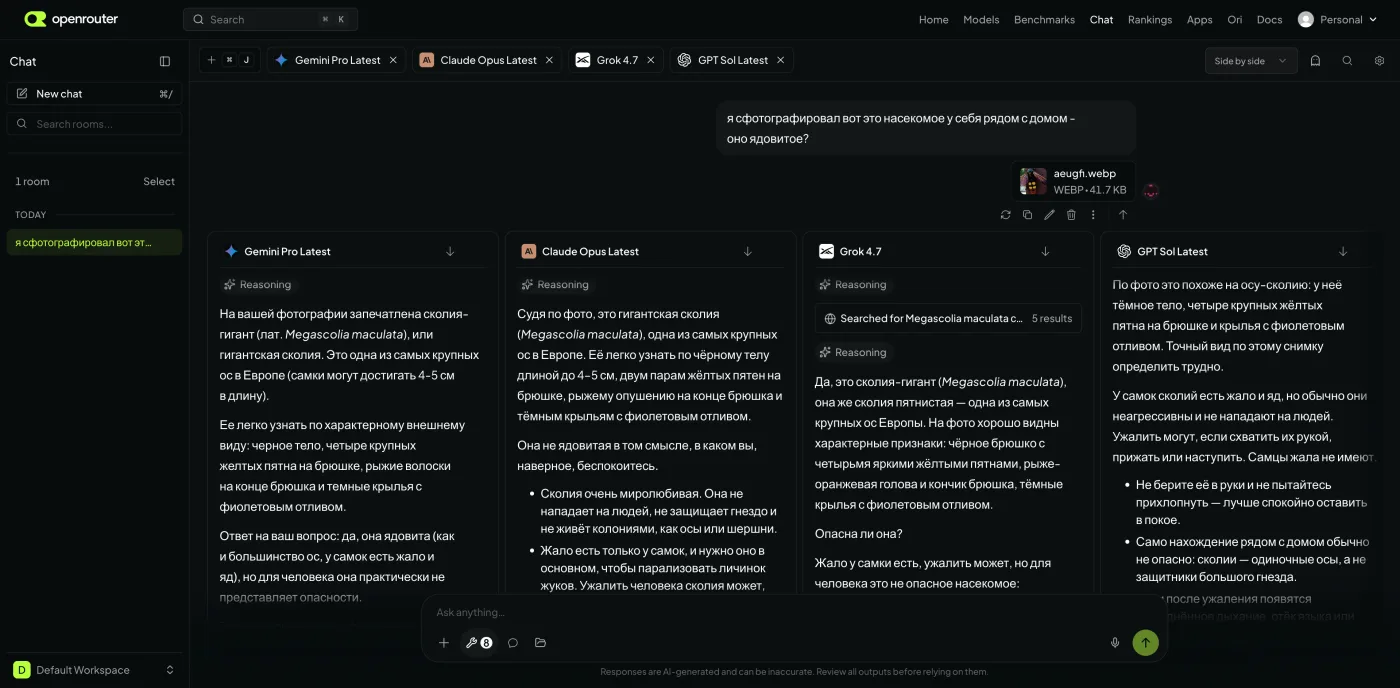Click the up arrow beside message options

[1123, 215]
